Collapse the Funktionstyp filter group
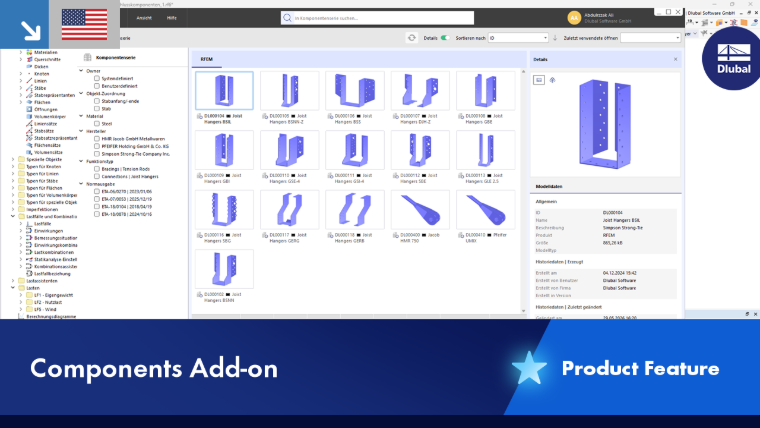The image size is (760, 428). 81,161
